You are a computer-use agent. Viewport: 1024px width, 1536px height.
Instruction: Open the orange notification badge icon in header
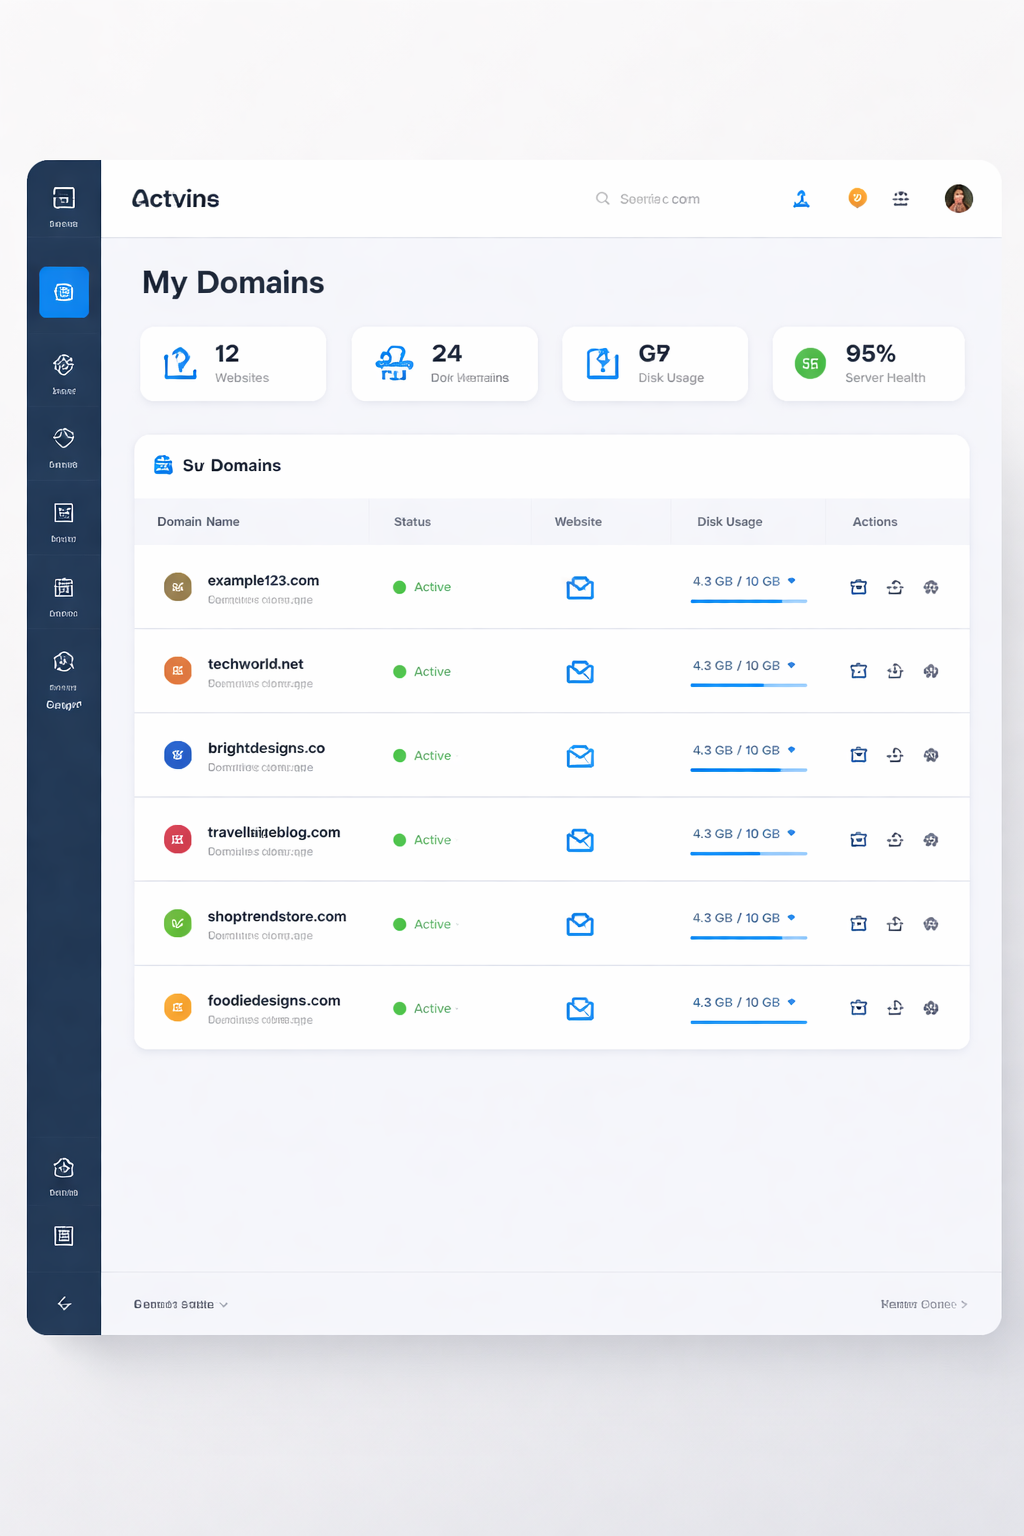point(857,198)
